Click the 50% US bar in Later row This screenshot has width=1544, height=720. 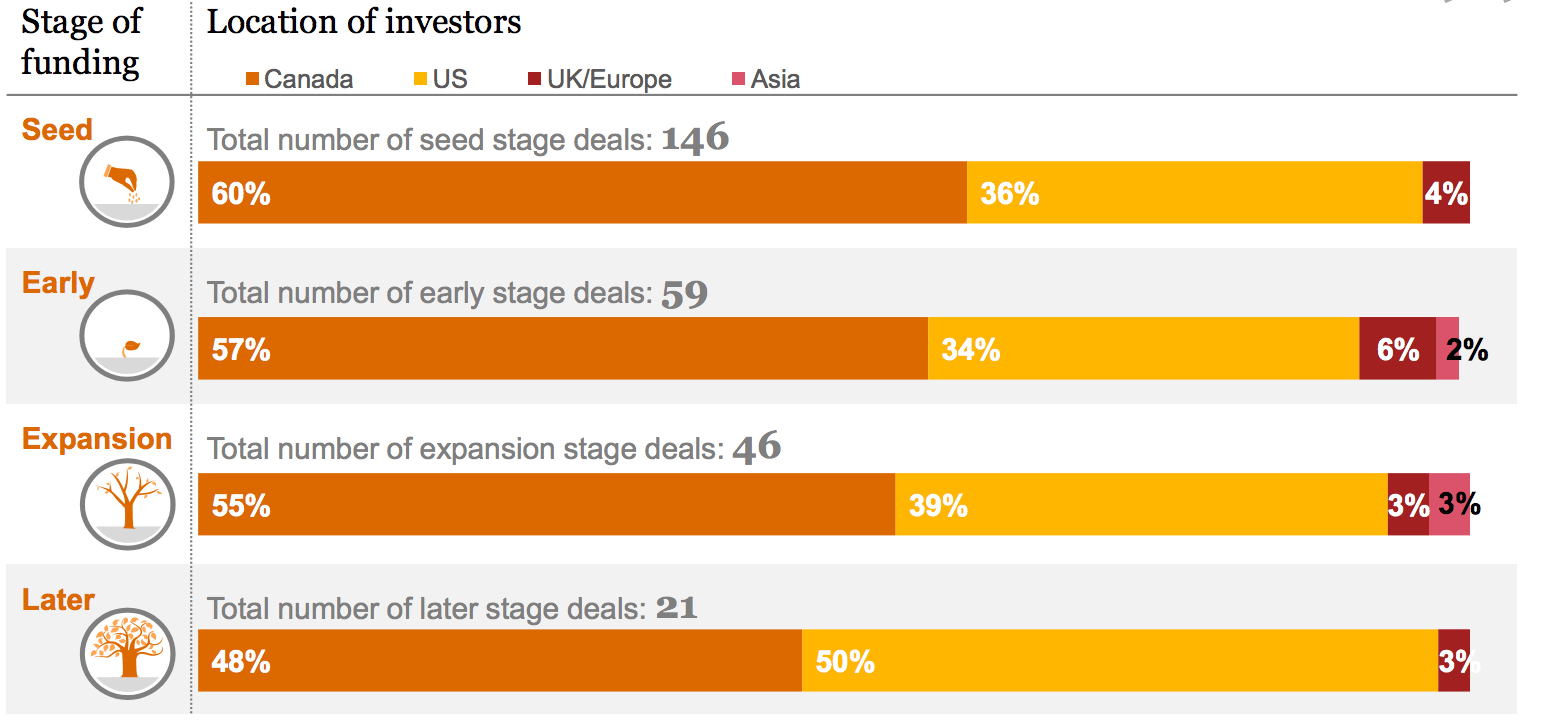1120,660
